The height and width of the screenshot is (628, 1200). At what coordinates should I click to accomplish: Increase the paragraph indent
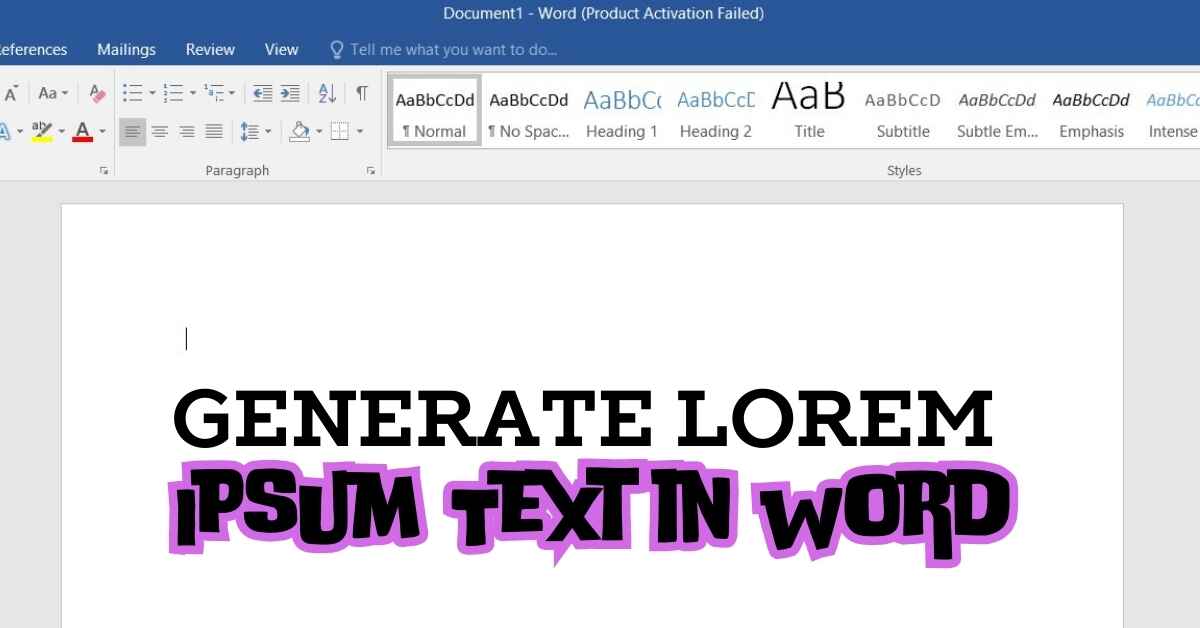point(290,94)
